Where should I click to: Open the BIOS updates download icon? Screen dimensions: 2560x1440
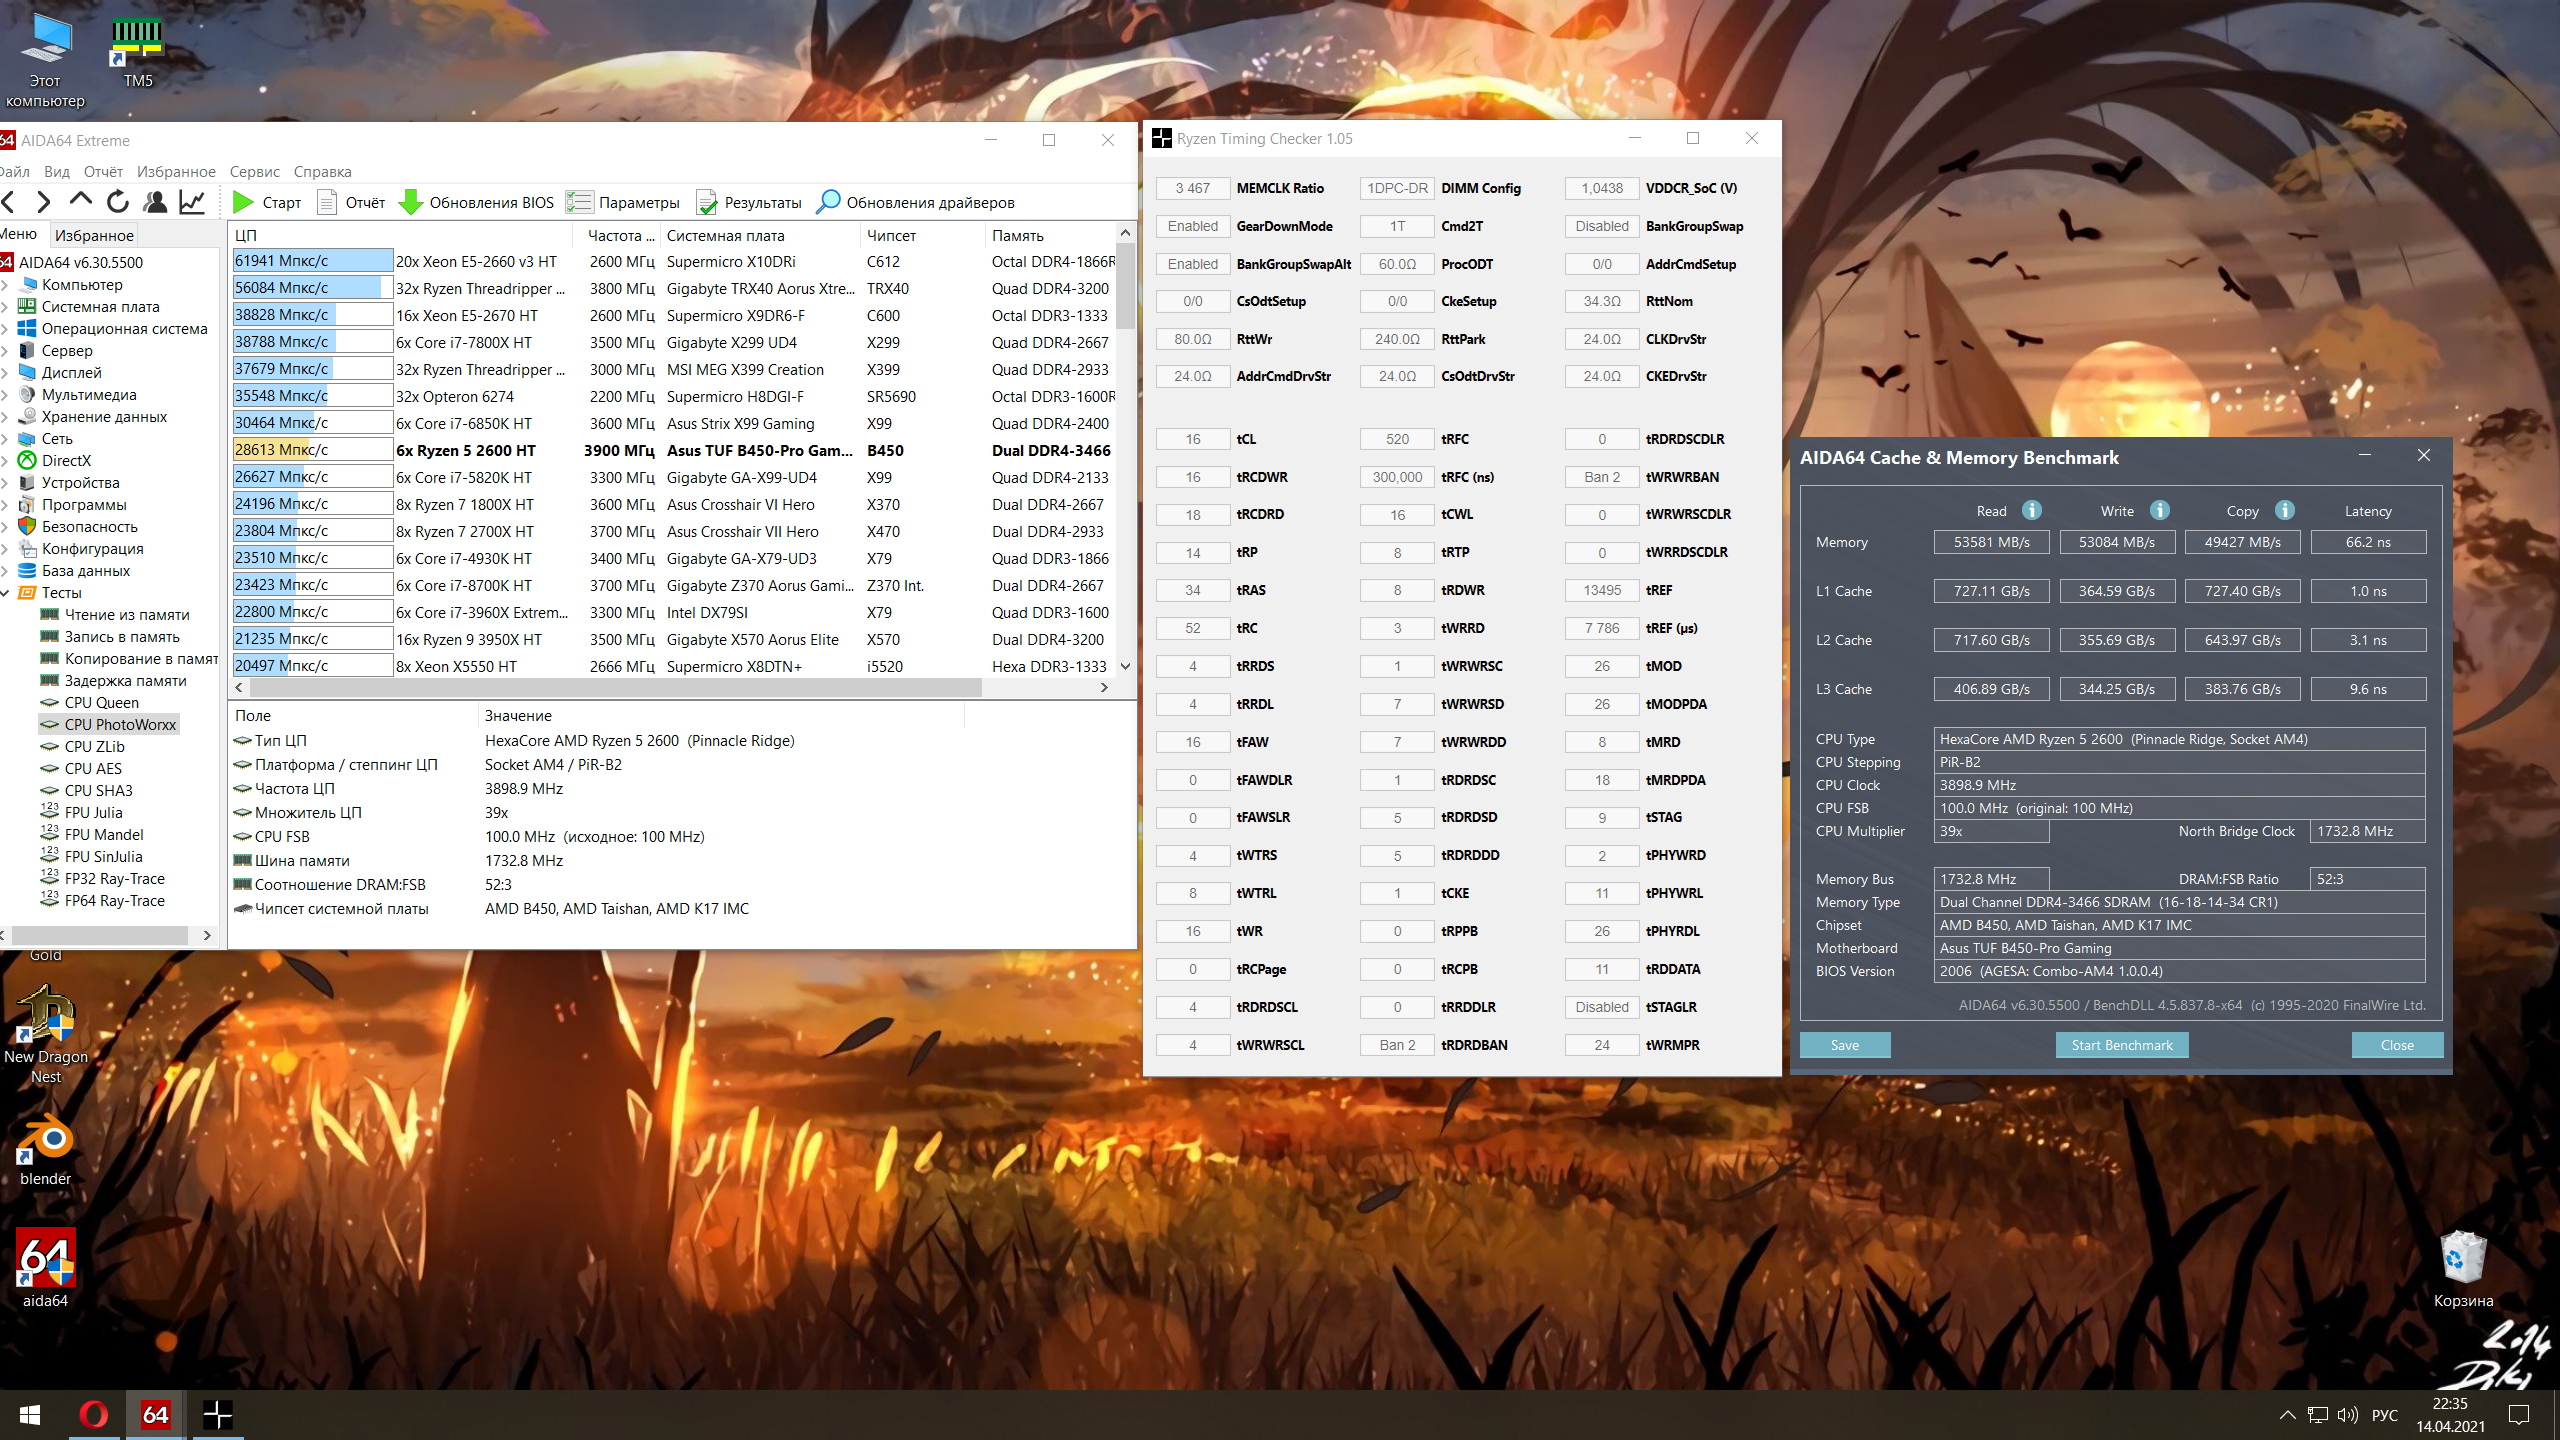[x=411, y=202]
